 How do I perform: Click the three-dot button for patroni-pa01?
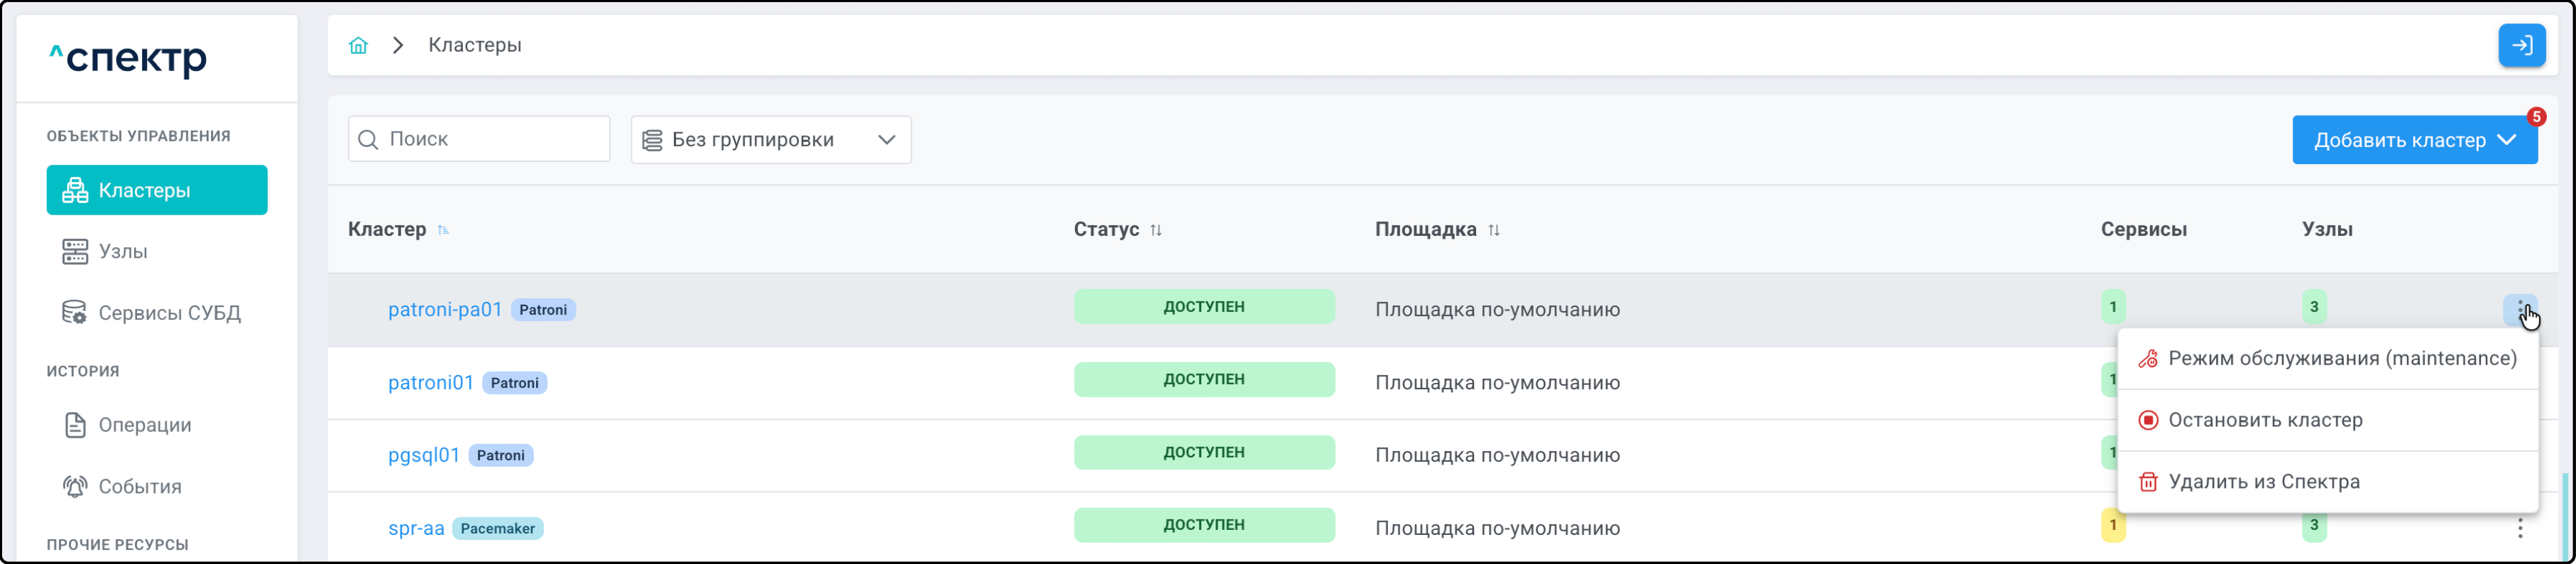tap(2519, 309)
